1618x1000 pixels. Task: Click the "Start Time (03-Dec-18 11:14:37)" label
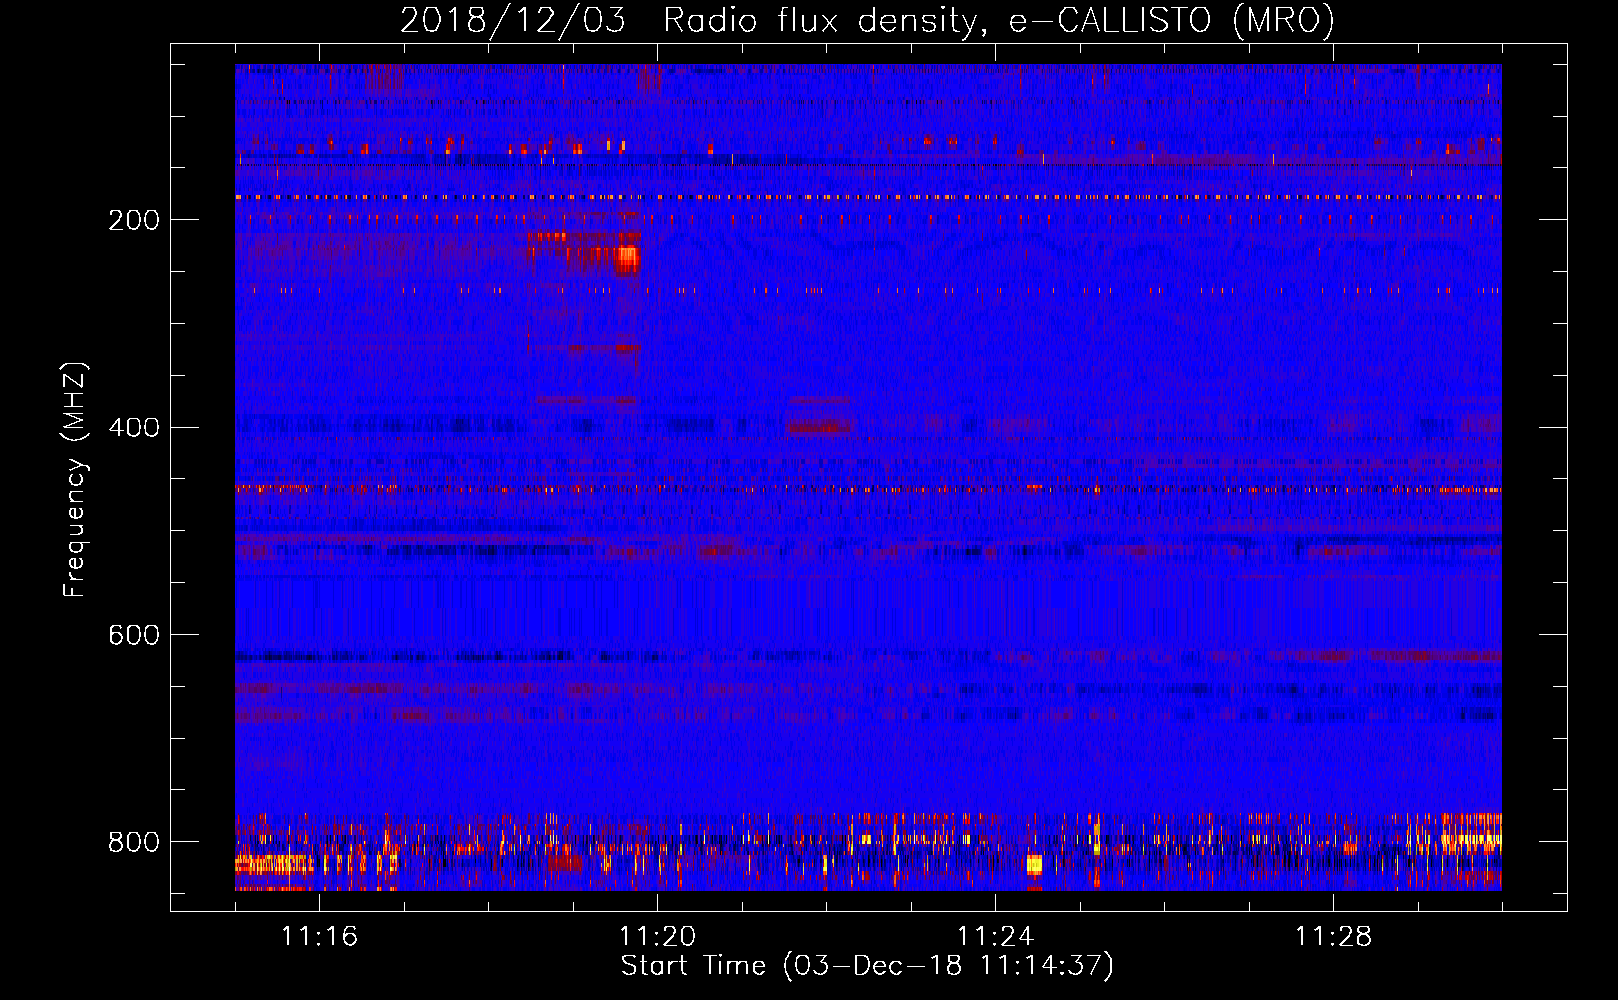[x=867, y=966]
